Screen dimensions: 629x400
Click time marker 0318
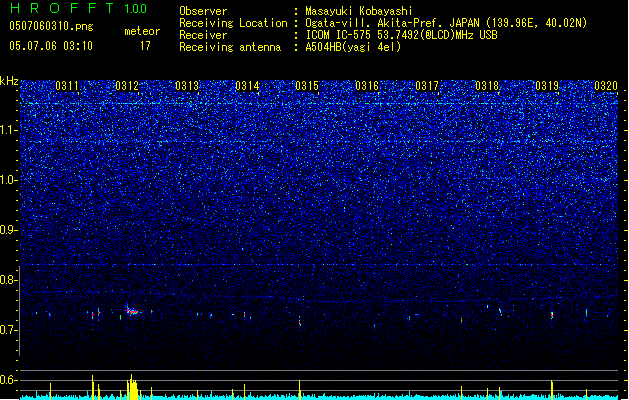coord(487,86)
